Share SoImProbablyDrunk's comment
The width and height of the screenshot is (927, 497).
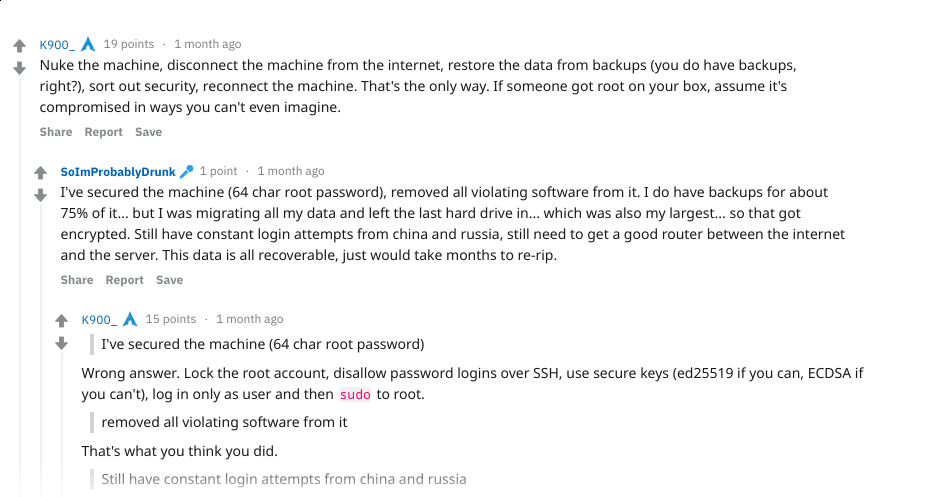[77, 280]
